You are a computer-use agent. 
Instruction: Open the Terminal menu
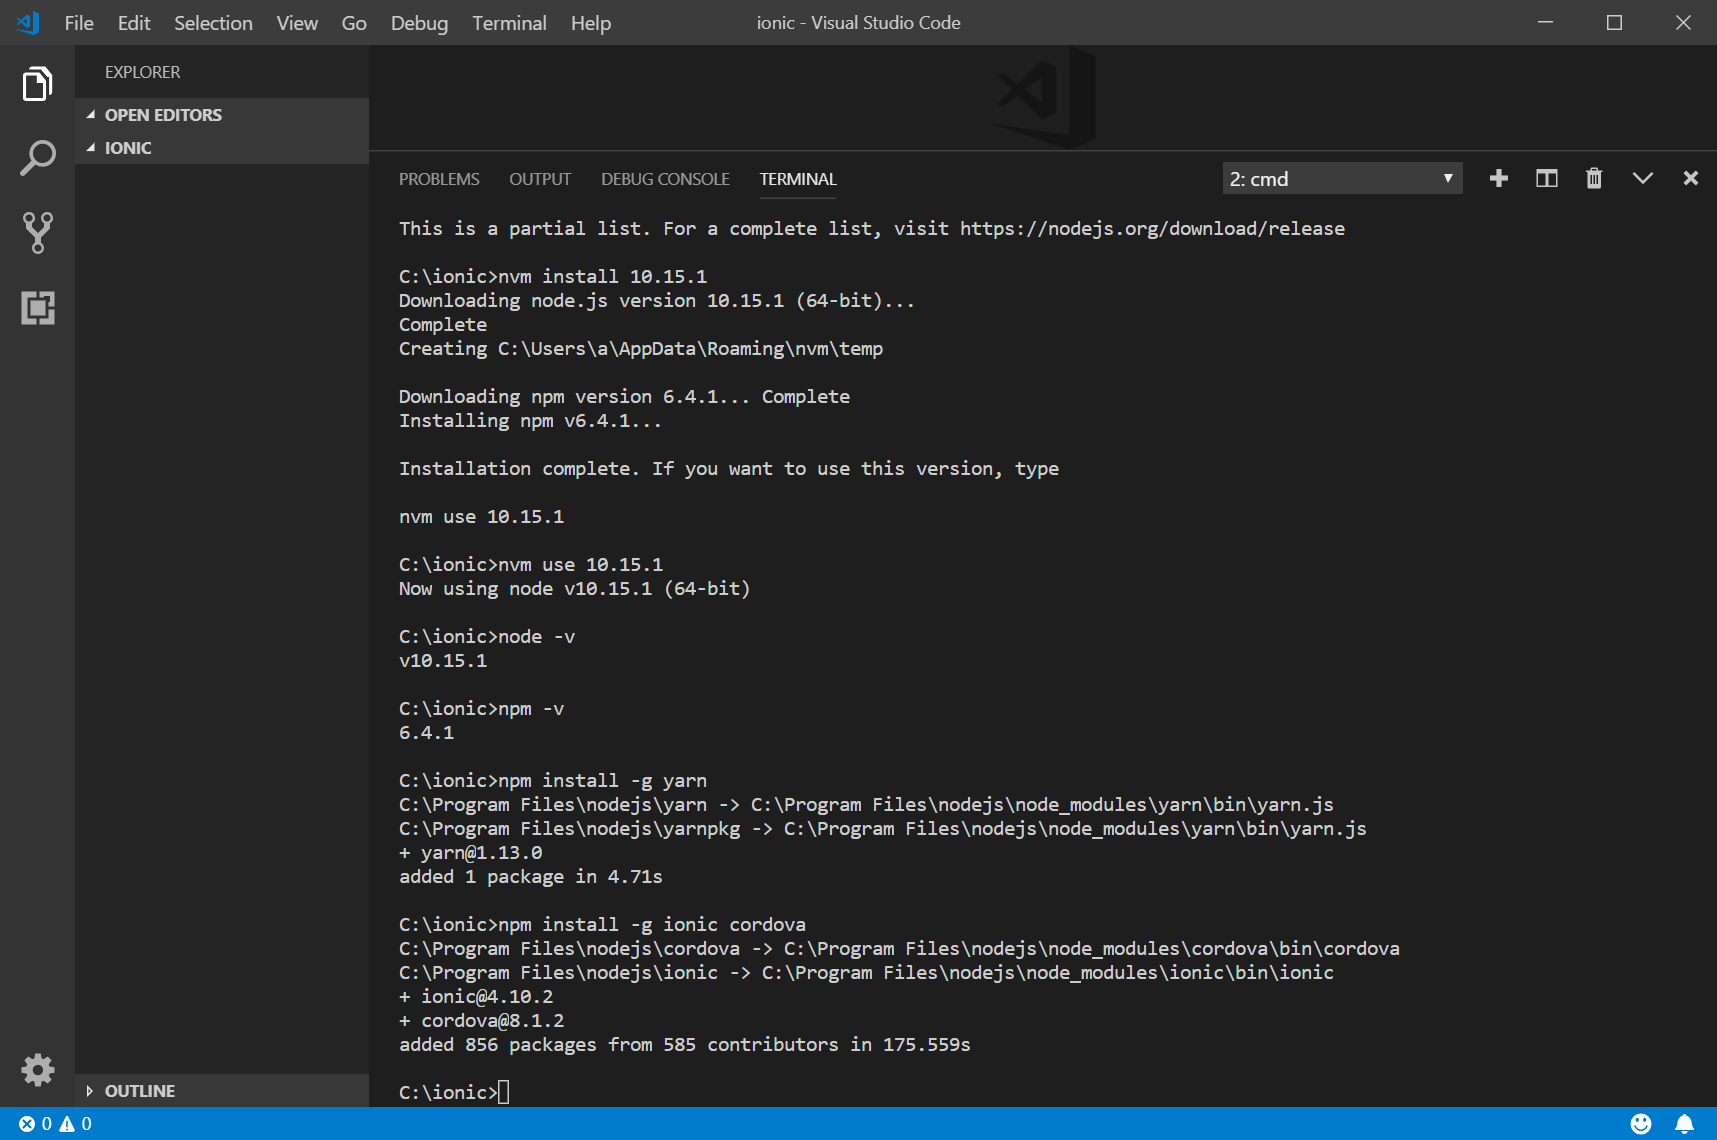click(x=509, y=23)
